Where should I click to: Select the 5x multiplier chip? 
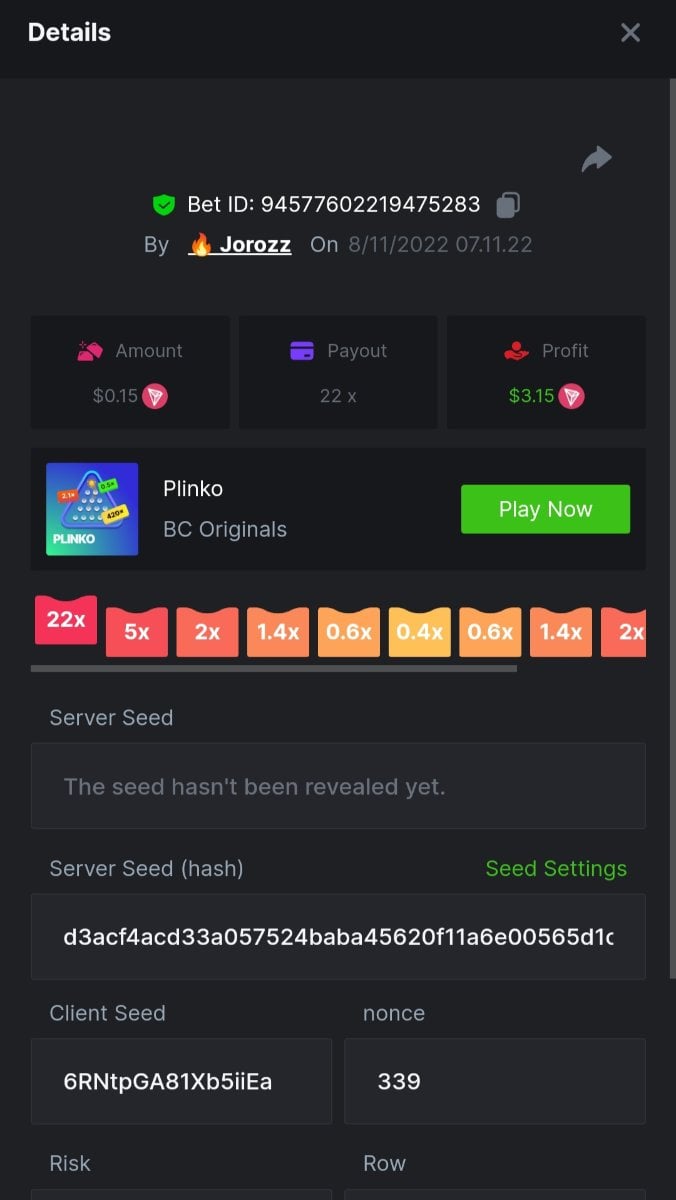click(137, 632)
